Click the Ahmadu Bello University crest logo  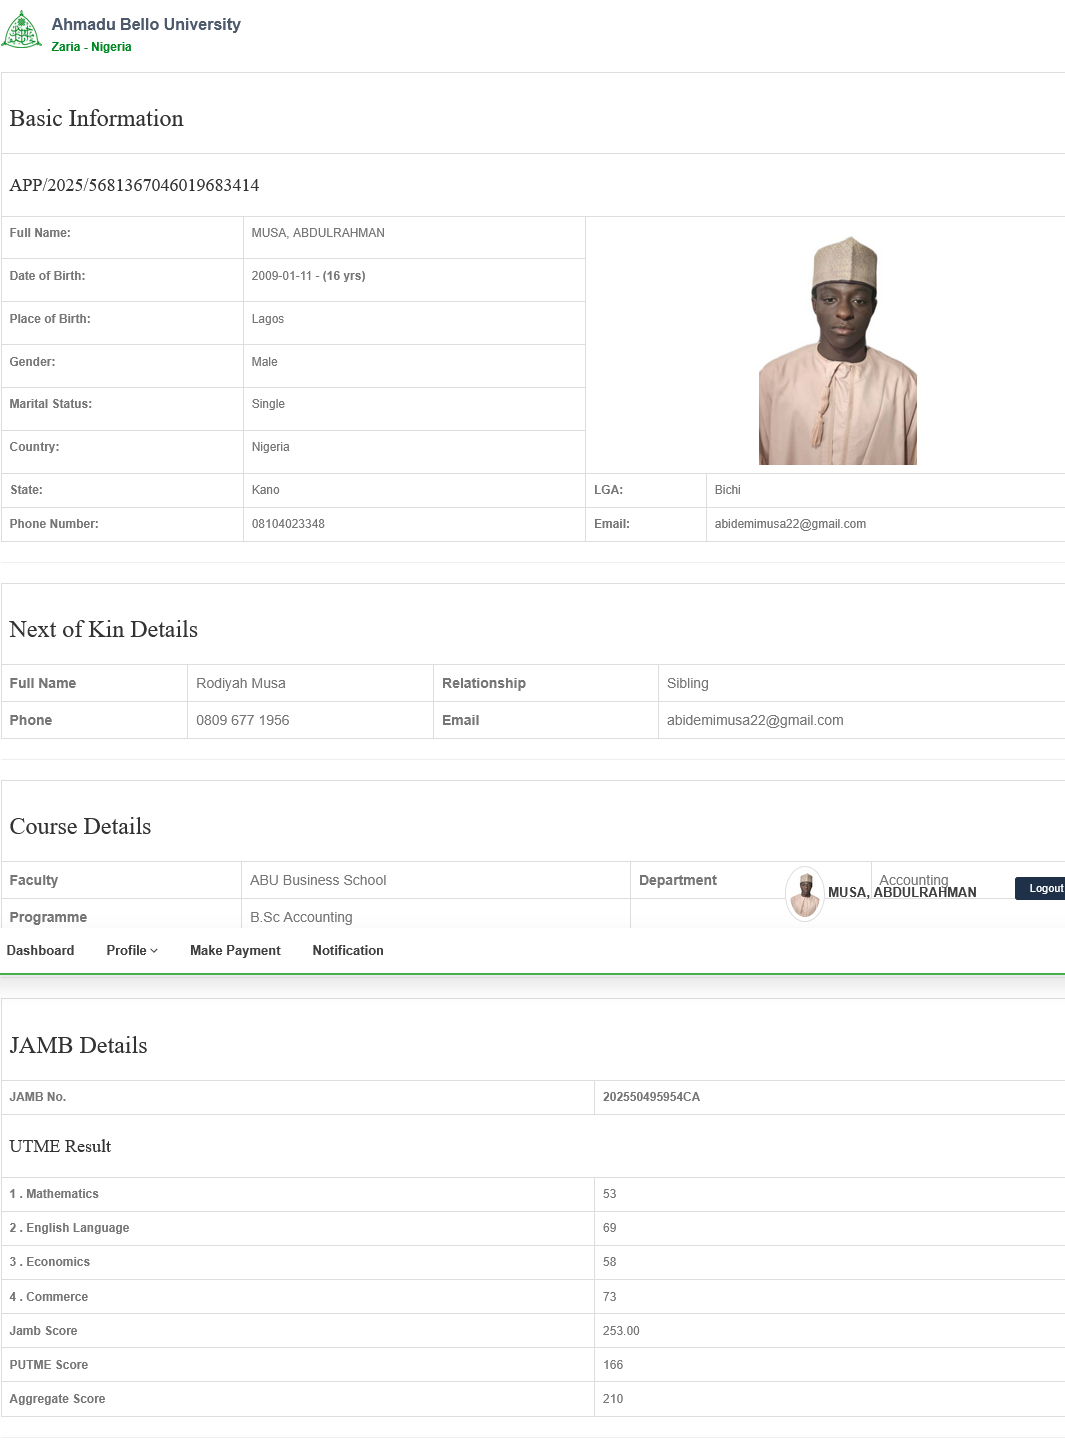coord(22,30)
